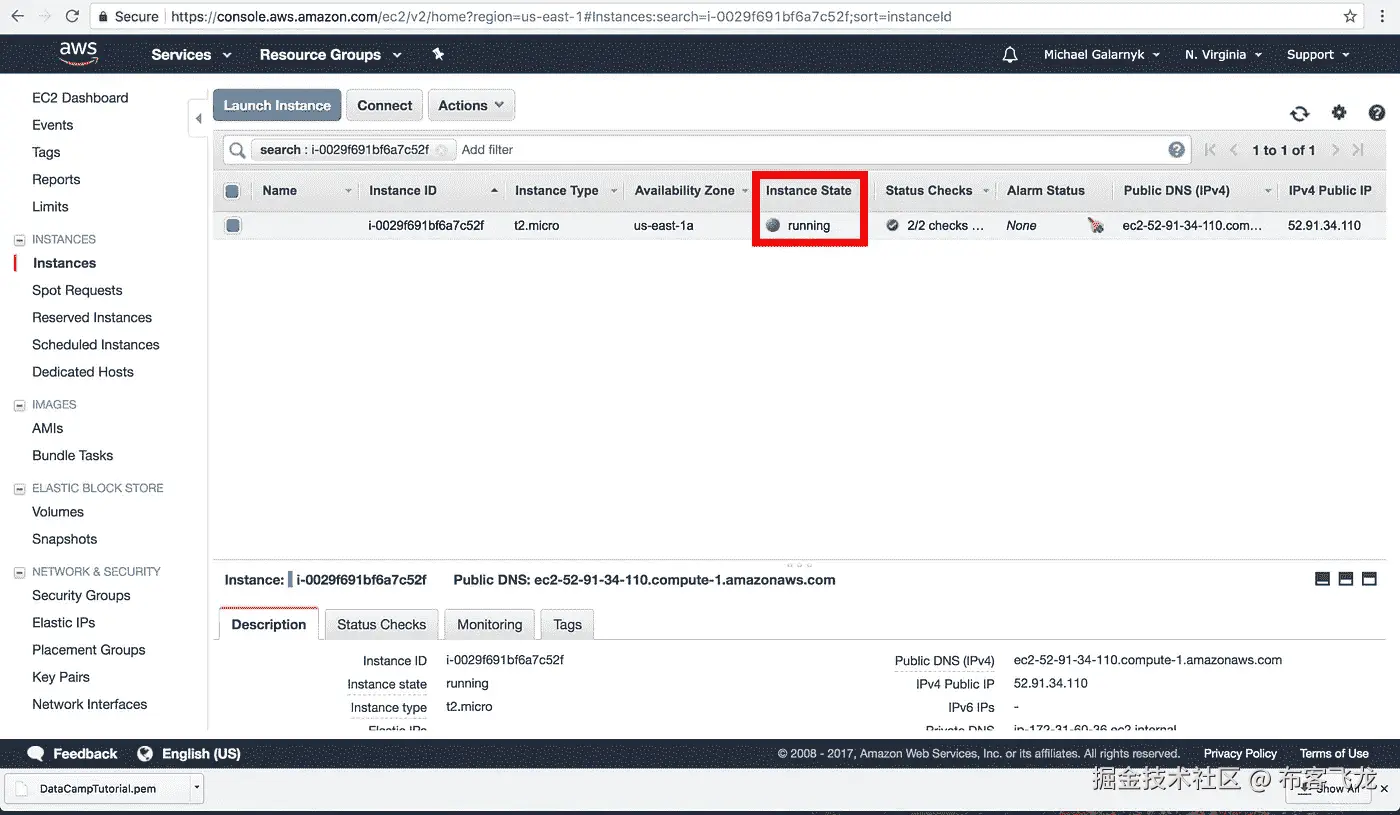This screenshot has width=1400, height=815.
Task: Click public IP 52.91.34.110 in row
Action: [1324, 226]
